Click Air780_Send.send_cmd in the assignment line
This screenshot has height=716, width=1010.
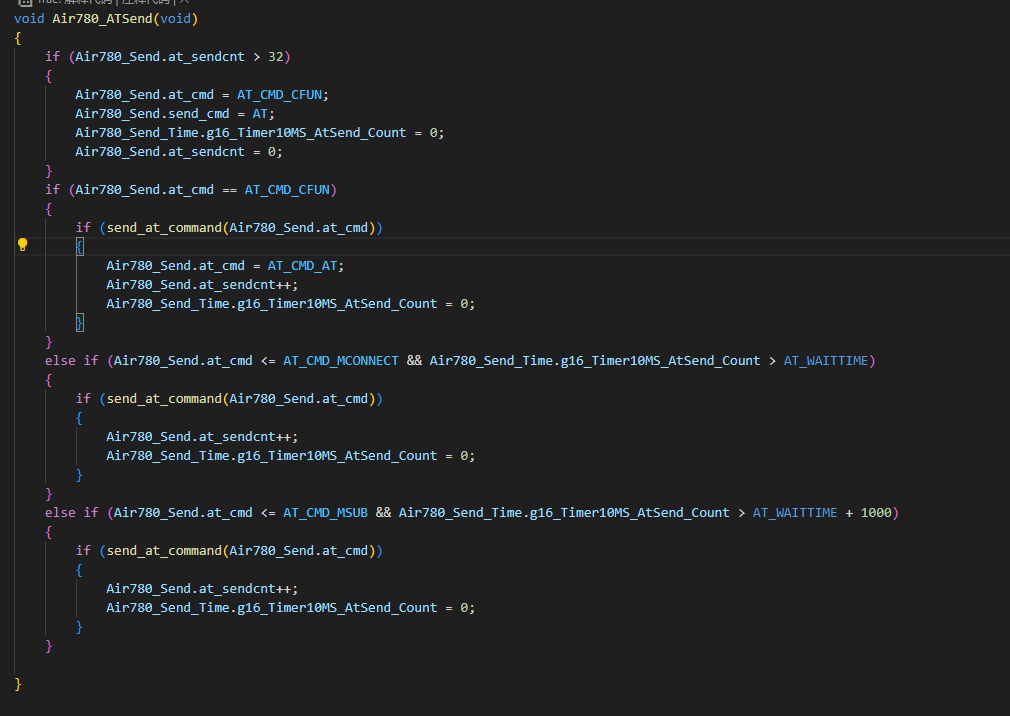pyautogui.click(x=152, y=113)
